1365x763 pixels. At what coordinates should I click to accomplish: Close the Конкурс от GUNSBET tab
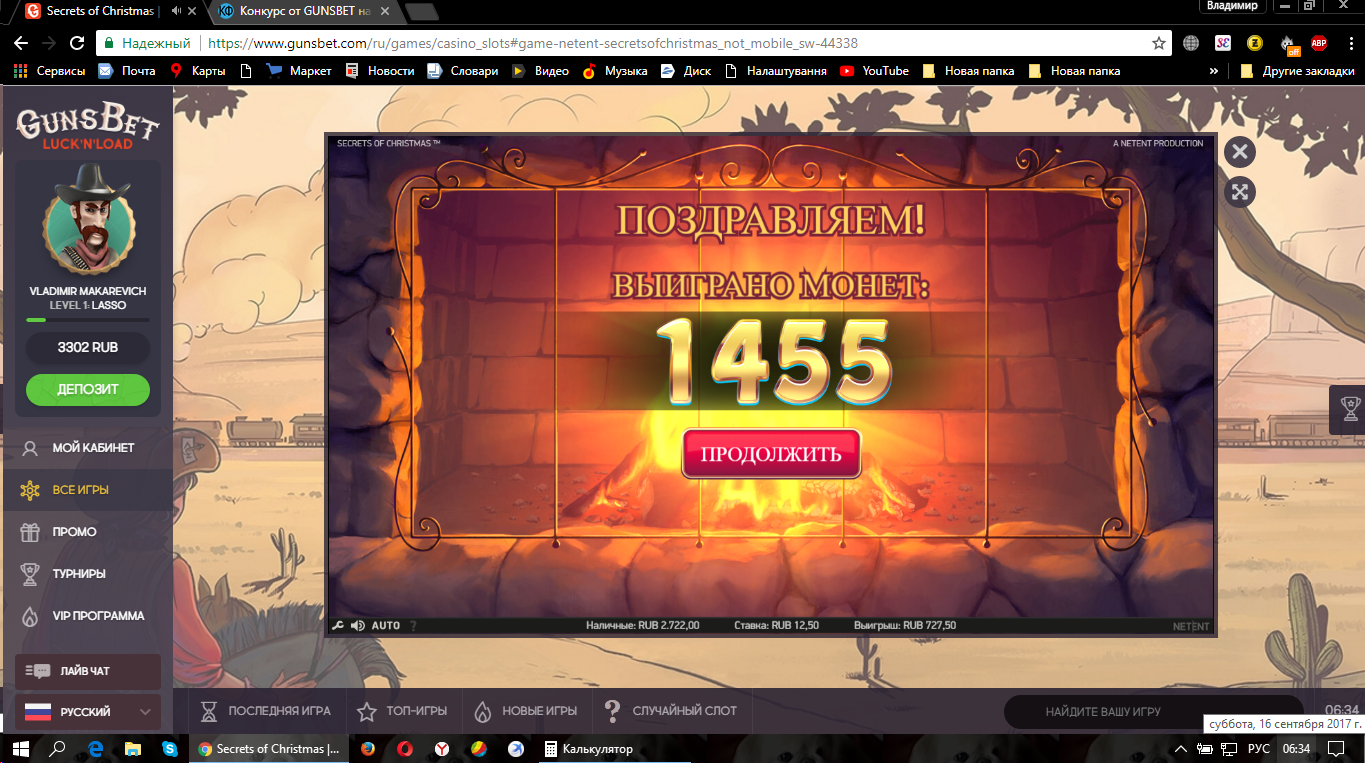[387, 11]
